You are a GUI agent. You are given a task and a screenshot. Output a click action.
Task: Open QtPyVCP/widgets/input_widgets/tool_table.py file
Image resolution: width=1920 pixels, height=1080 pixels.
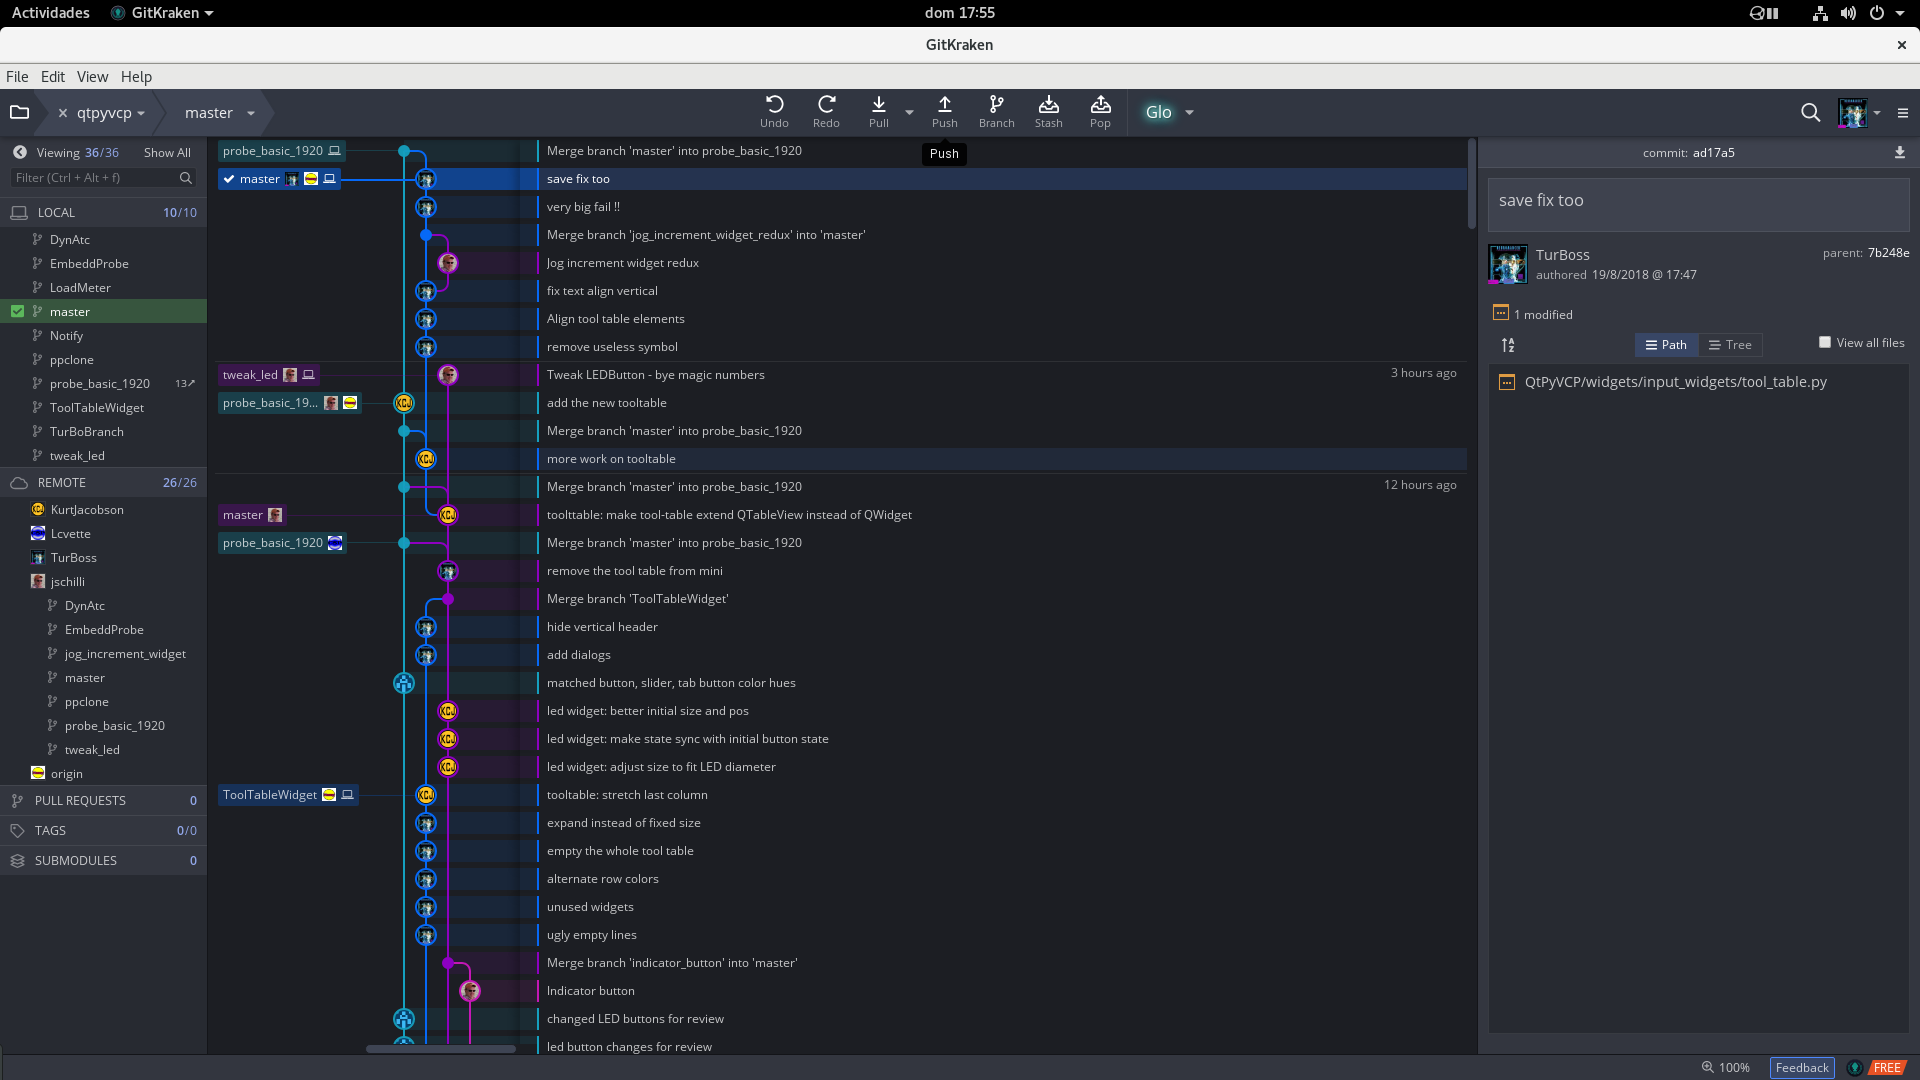pos(1675,382)
